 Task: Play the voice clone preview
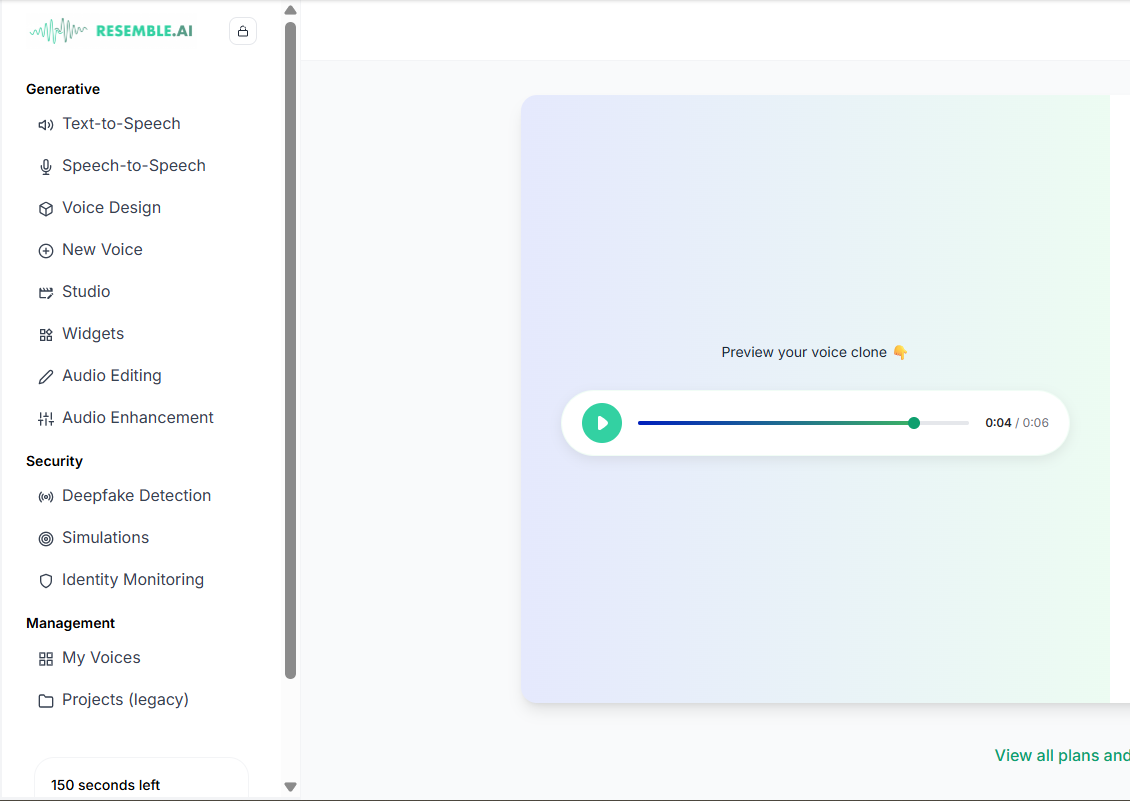click(602, 423)
